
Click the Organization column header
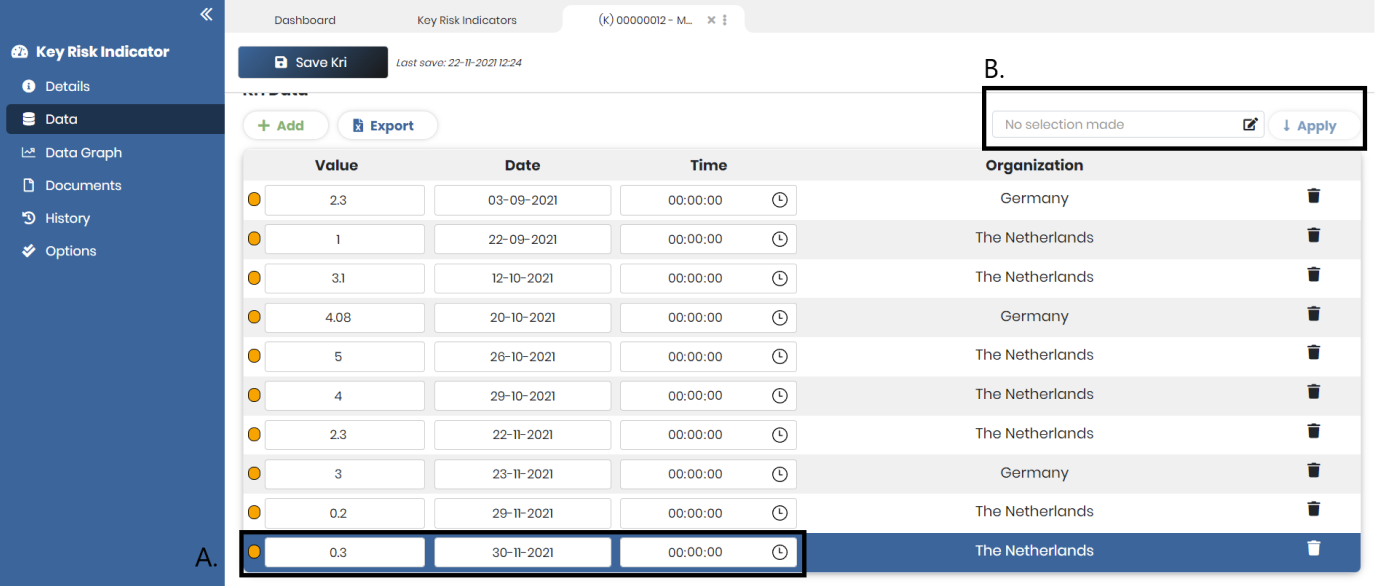click(x=1034, y=165)
